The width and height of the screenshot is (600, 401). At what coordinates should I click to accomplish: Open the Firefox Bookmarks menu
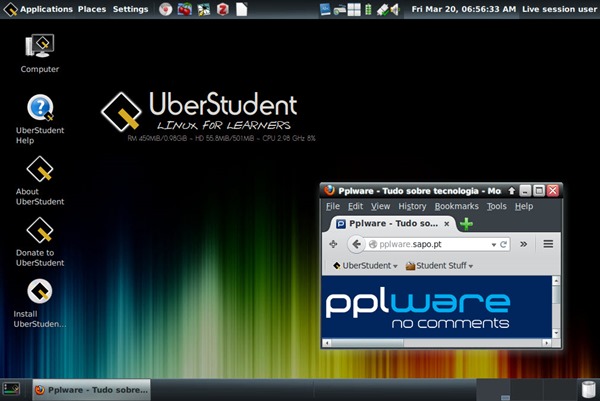click(x=457, y=206)
